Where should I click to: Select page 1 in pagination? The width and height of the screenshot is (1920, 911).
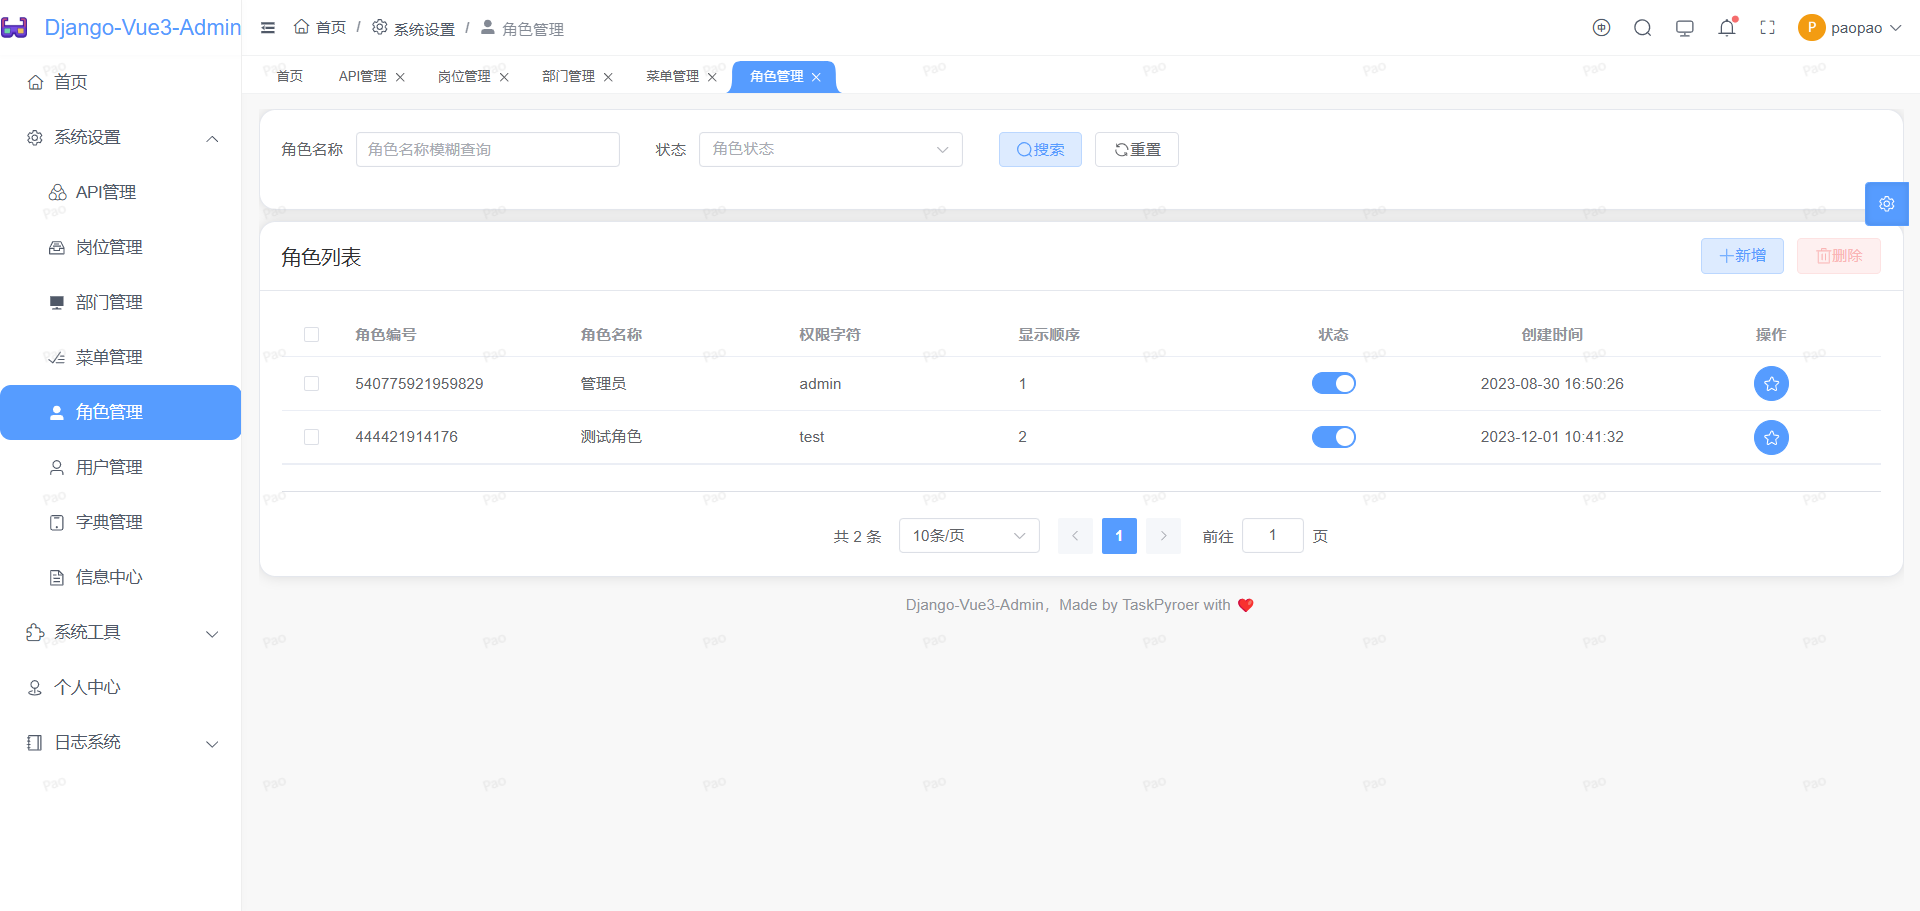click(1119, 536)
